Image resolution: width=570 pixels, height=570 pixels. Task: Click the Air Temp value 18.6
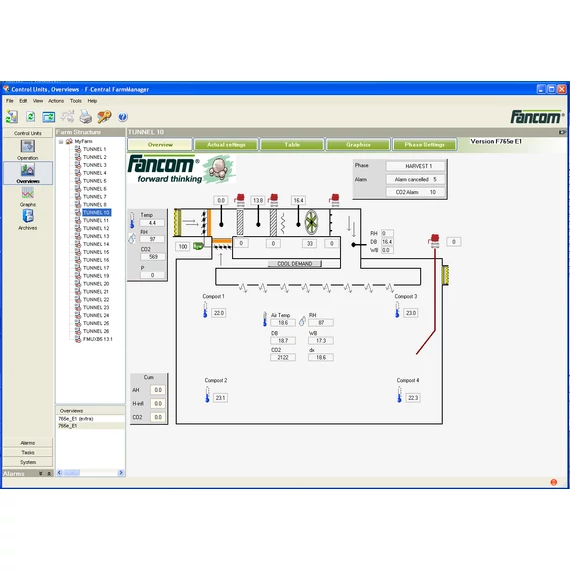[283, 322]
